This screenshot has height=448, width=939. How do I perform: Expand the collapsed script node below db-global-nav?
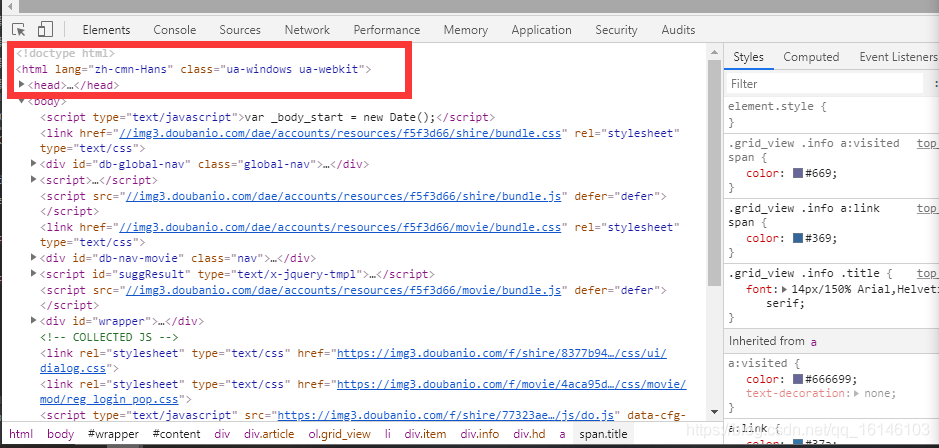(x=34, y=179)
